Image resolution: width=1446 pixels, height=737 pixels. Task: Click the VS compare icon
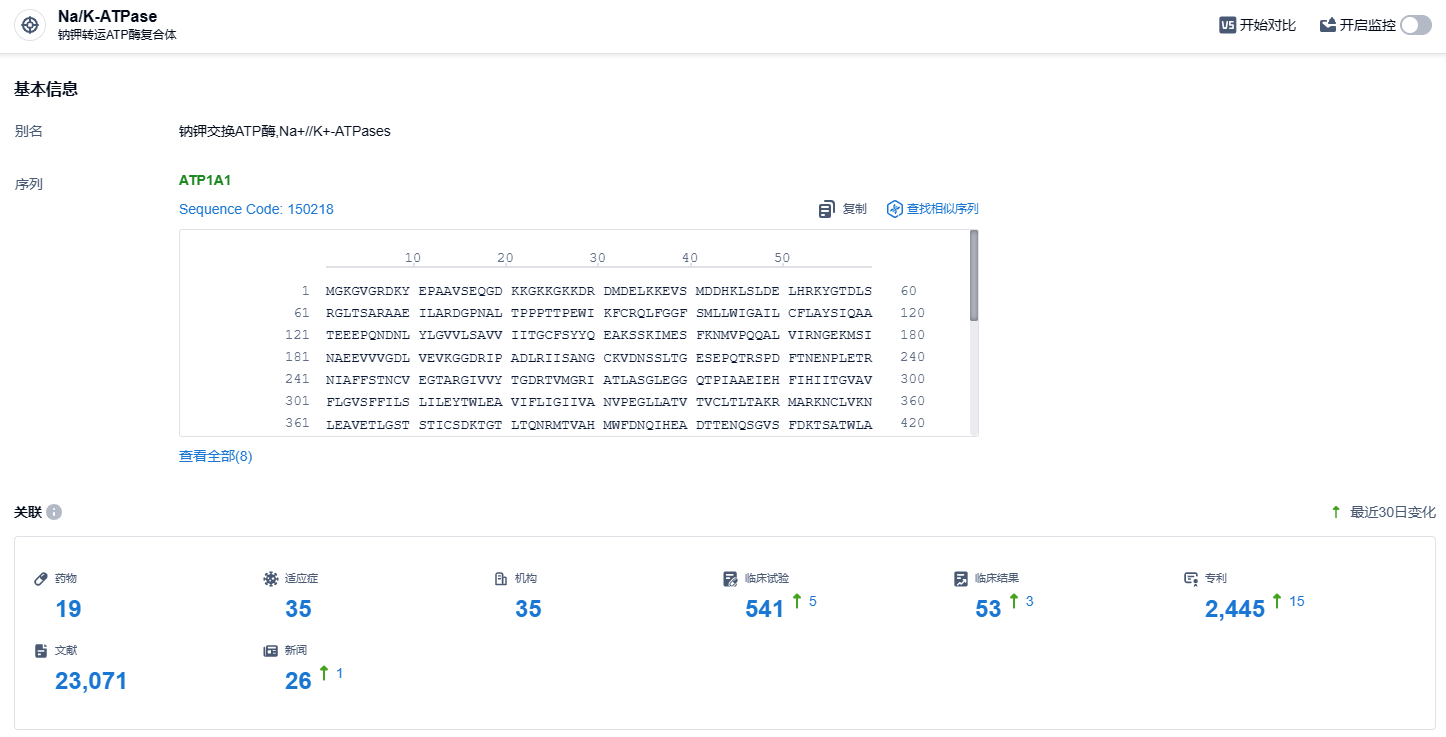click(x=1227, y=25)
